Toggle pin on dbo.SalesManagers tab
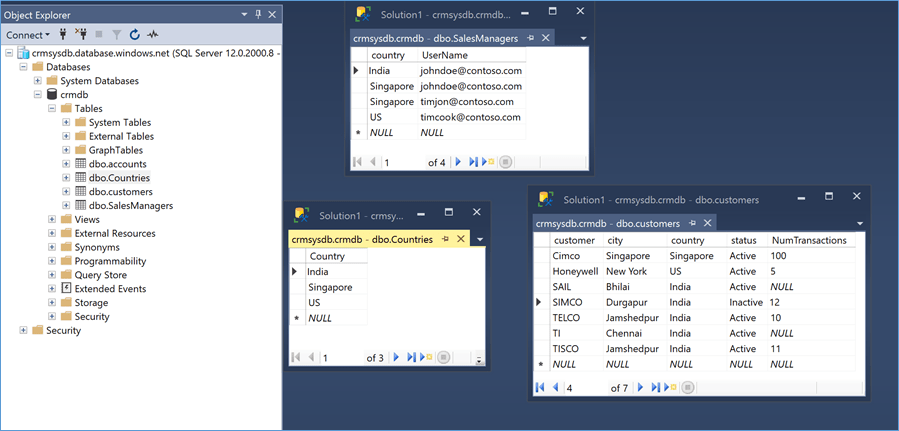Screen dimensions: 899x431 [532, 38]
